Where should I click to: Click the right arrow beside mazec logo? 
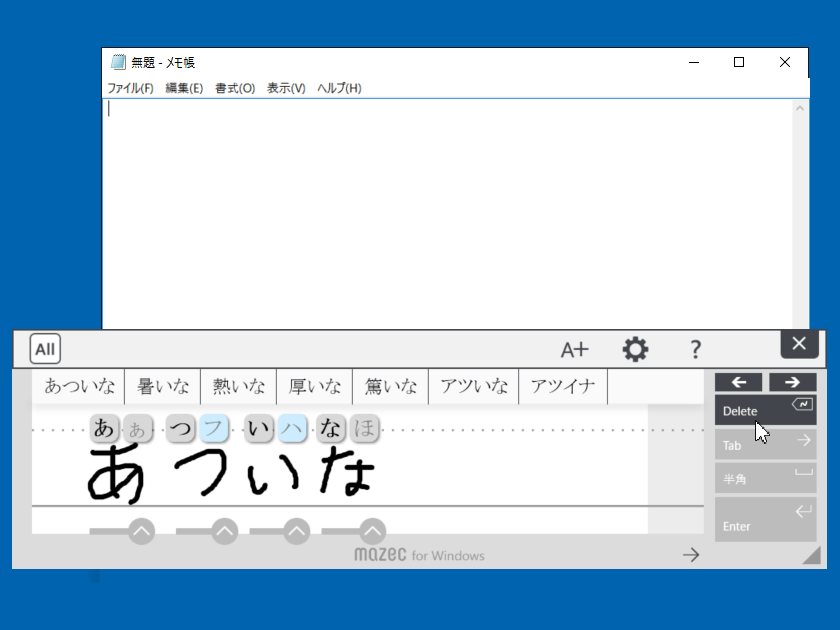click(x=691, y=554)
